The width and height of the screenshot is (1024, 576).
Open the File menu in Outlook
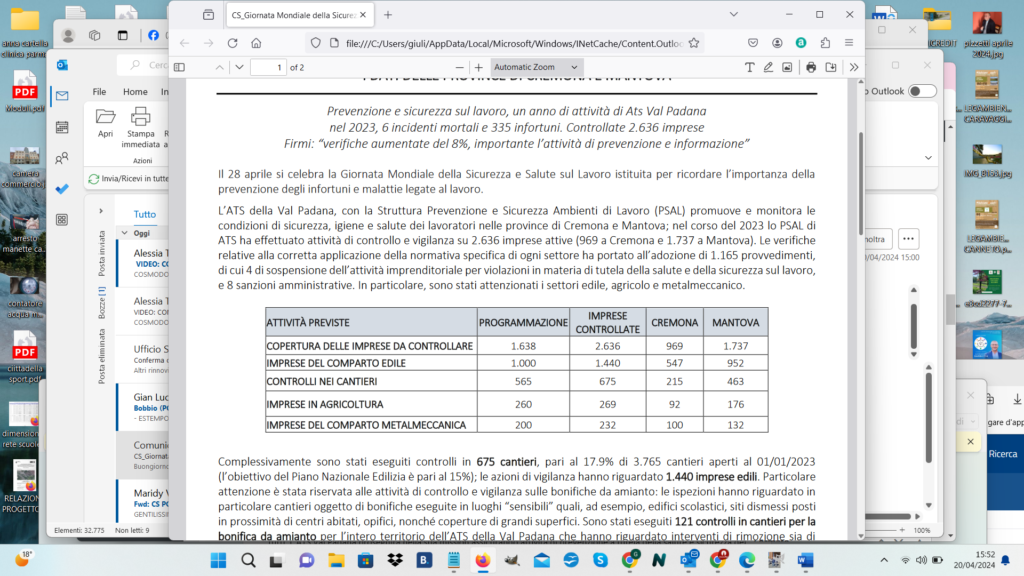click(99, 91)
